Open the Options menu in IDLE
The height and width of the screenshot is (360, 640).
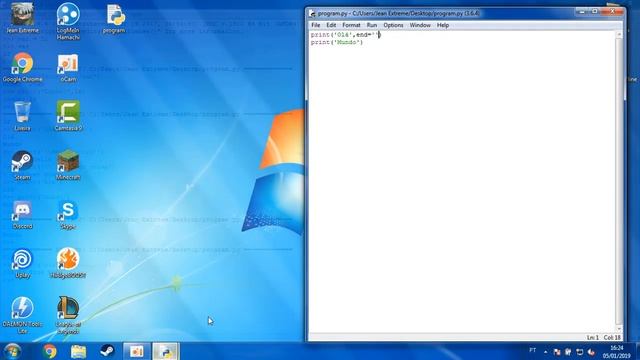[393, 25]
